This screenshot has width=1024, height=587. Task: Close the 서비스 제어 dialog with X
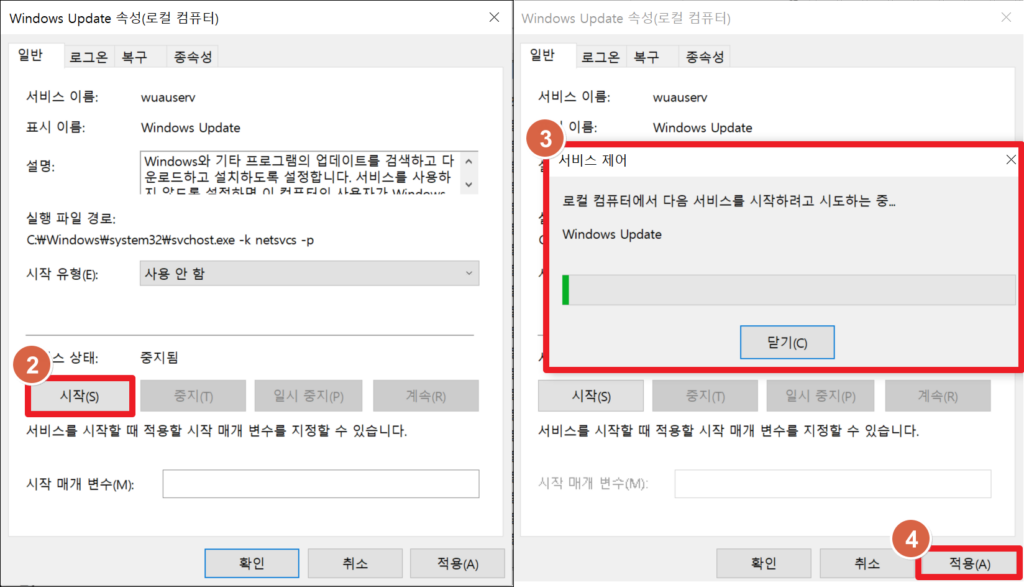click(x=1011, y=160)
